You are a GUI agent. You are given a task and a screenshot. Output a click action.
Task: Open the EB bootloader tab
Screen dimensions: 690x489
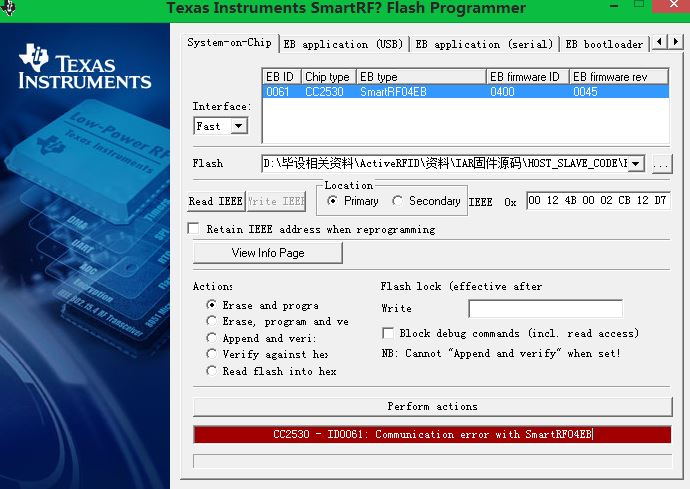click(x=604, y=44)
